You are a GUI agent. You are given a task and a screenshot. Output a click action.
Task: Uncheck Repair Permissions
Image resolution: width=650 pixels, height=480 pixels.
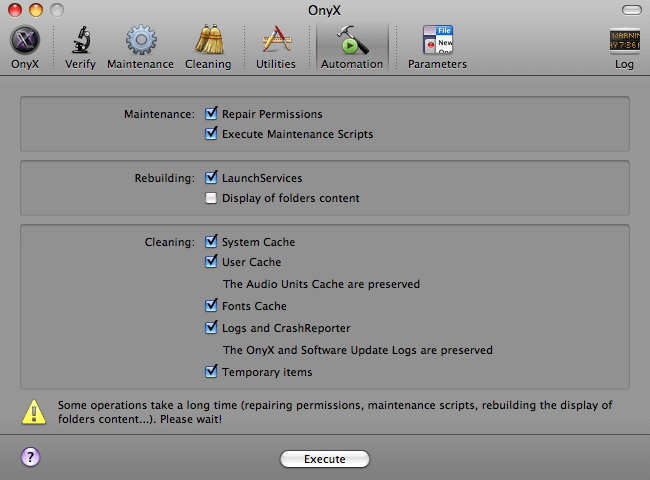[x=211, y=113]
